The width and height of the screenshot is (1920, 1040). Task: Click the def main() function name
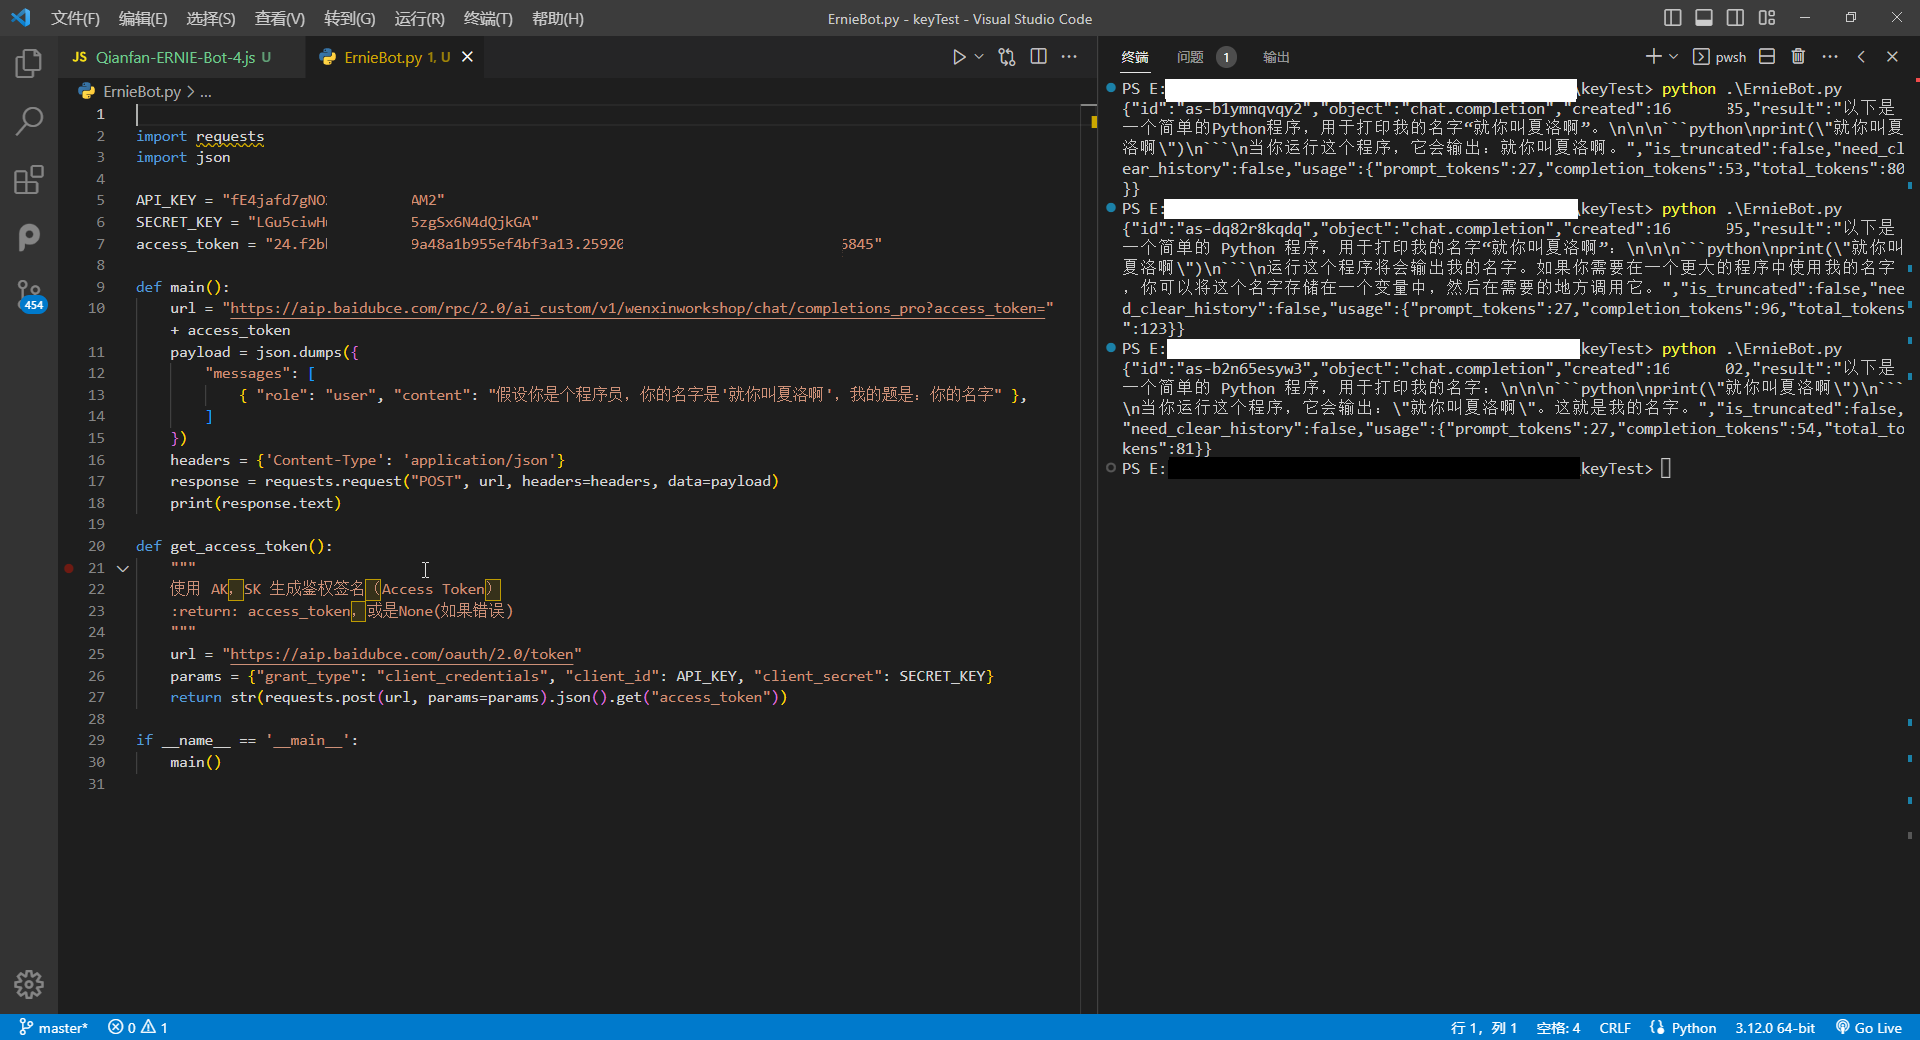click(187, 287)
